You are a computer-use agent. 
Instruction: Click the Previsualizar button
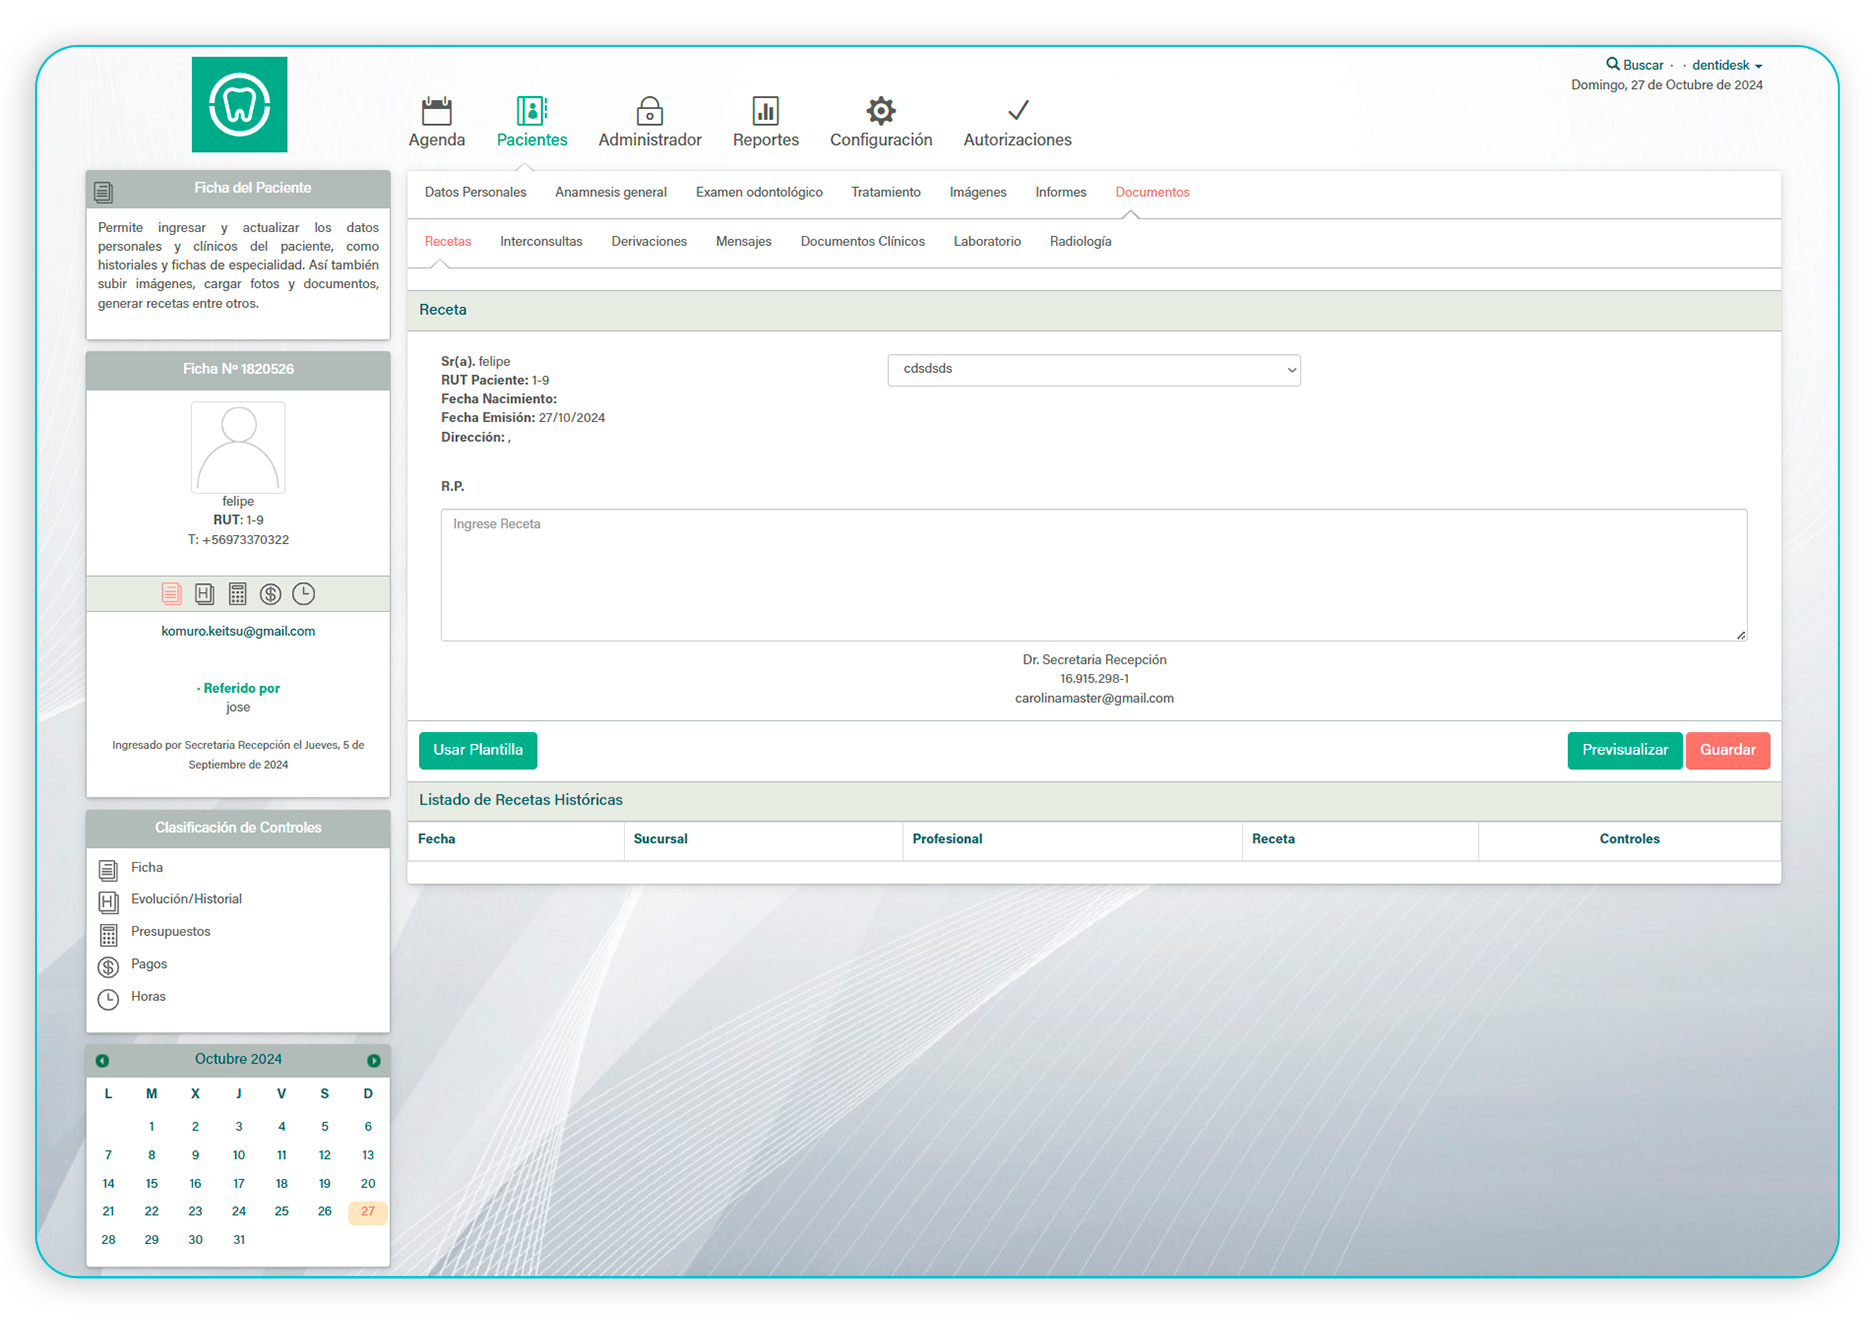(x=1624, y=750)
